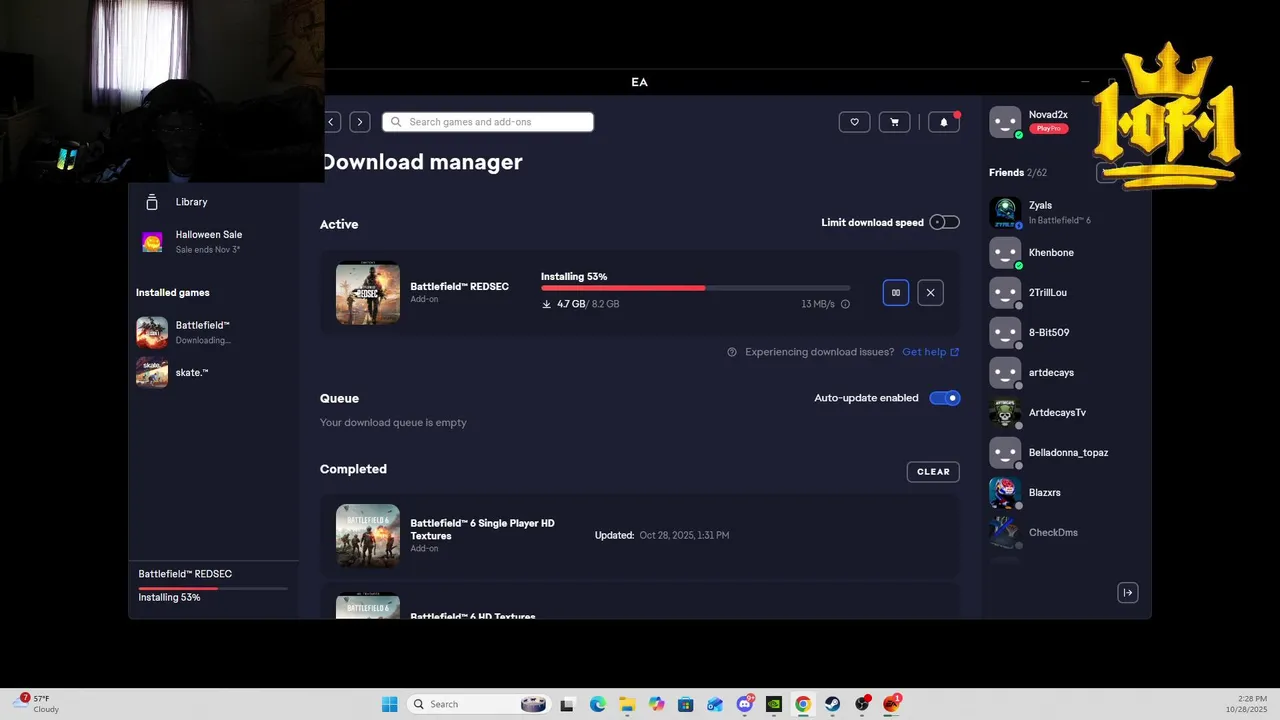
Task: Open the wishlist heart icon
Action: [854, 122]
